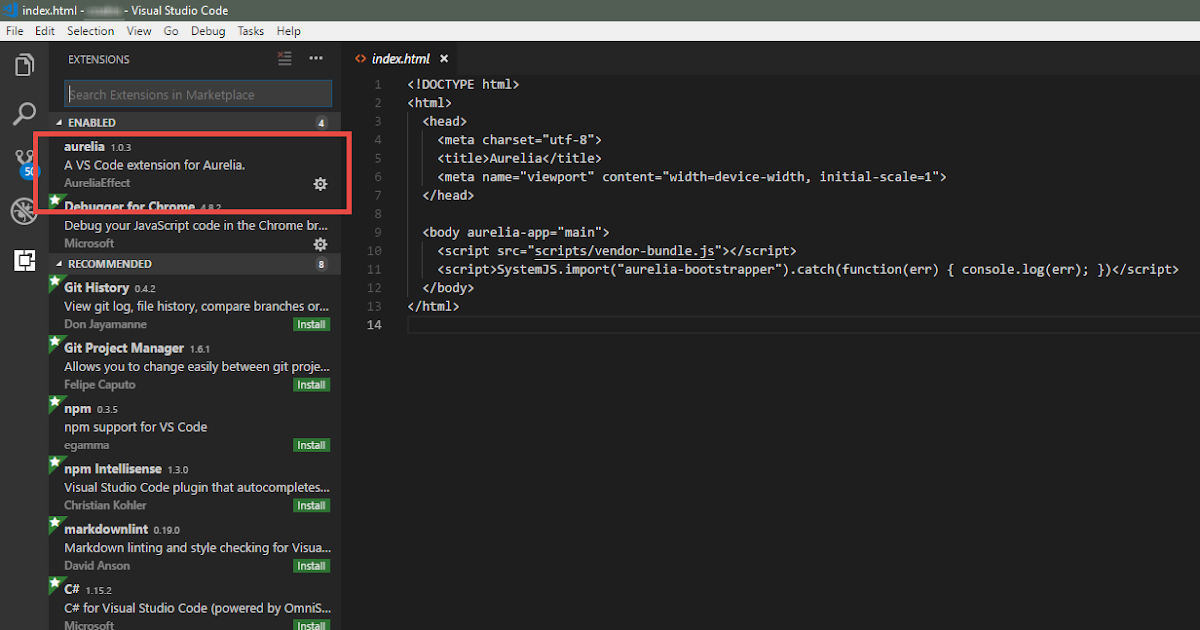The image size is (1200, 630).
Task: Open Source Control view with badge
Action: tap(24, 163)
